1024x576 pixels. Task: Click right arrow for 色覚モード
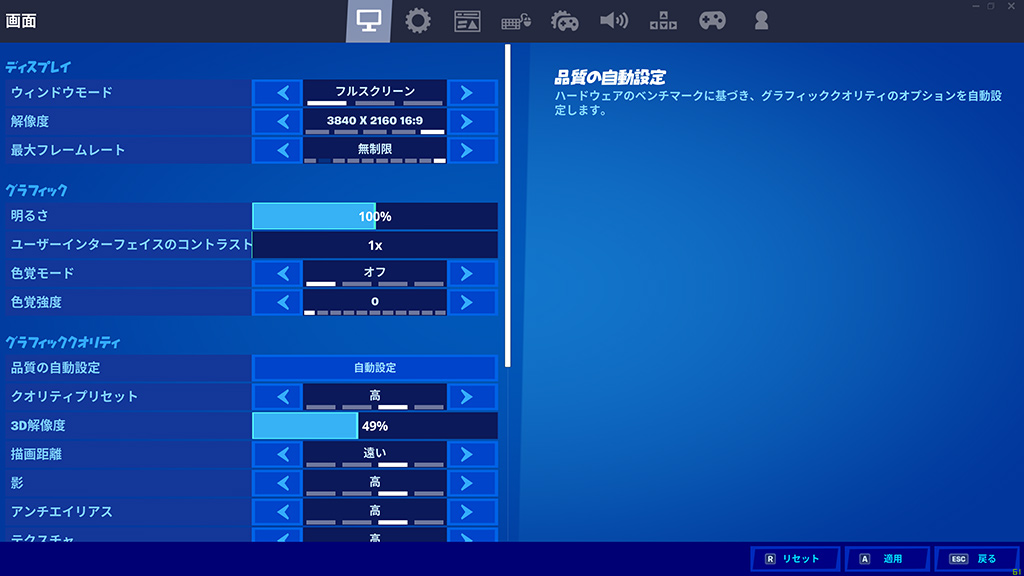coord(472,274)
